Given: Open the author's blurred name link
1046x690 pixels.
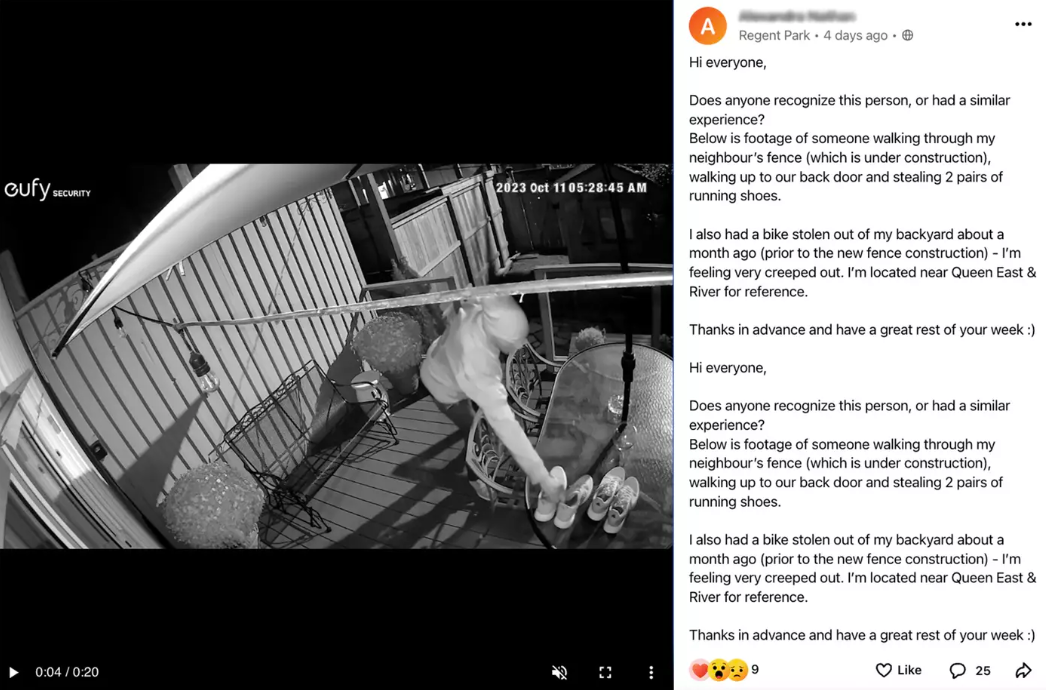Looking at the screenshot, I should 797,16.
